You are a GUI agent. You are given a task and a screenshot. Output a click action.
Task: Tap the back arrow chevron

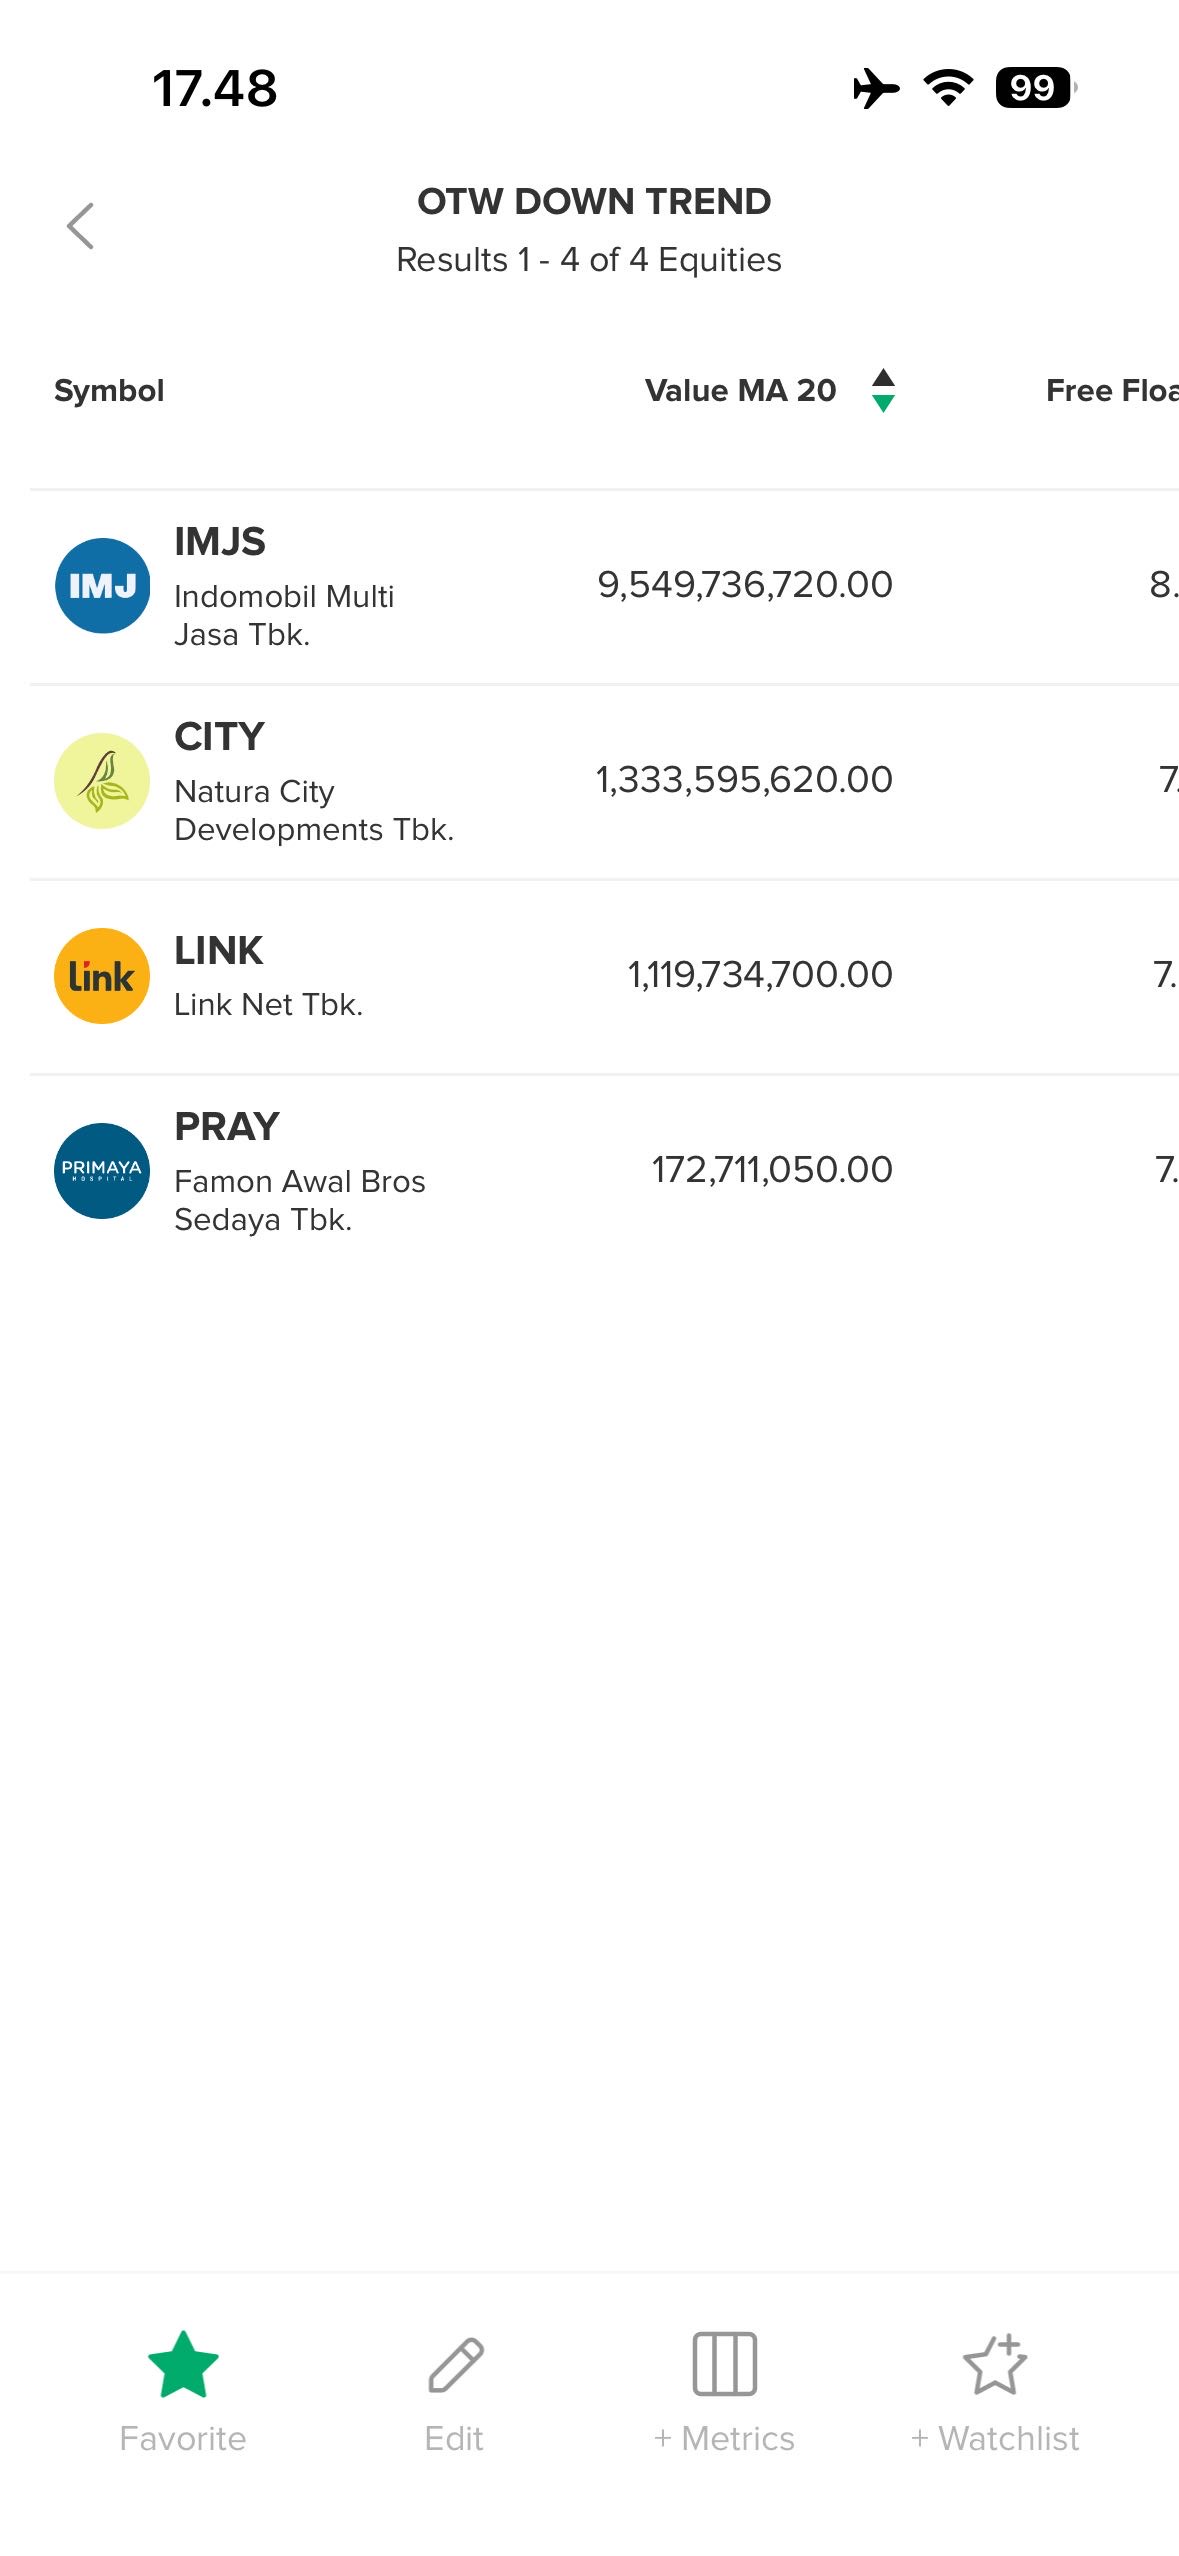point(81,226)
